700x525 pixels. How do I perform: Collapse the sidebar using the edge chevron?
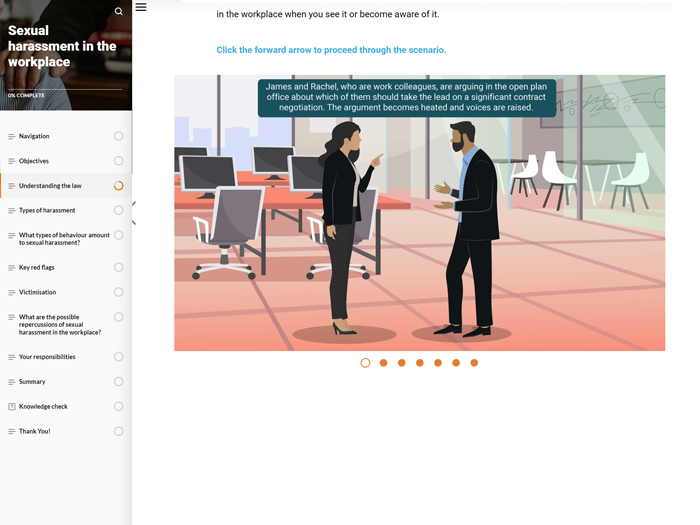pyautogui.click(x=134, y=213)
